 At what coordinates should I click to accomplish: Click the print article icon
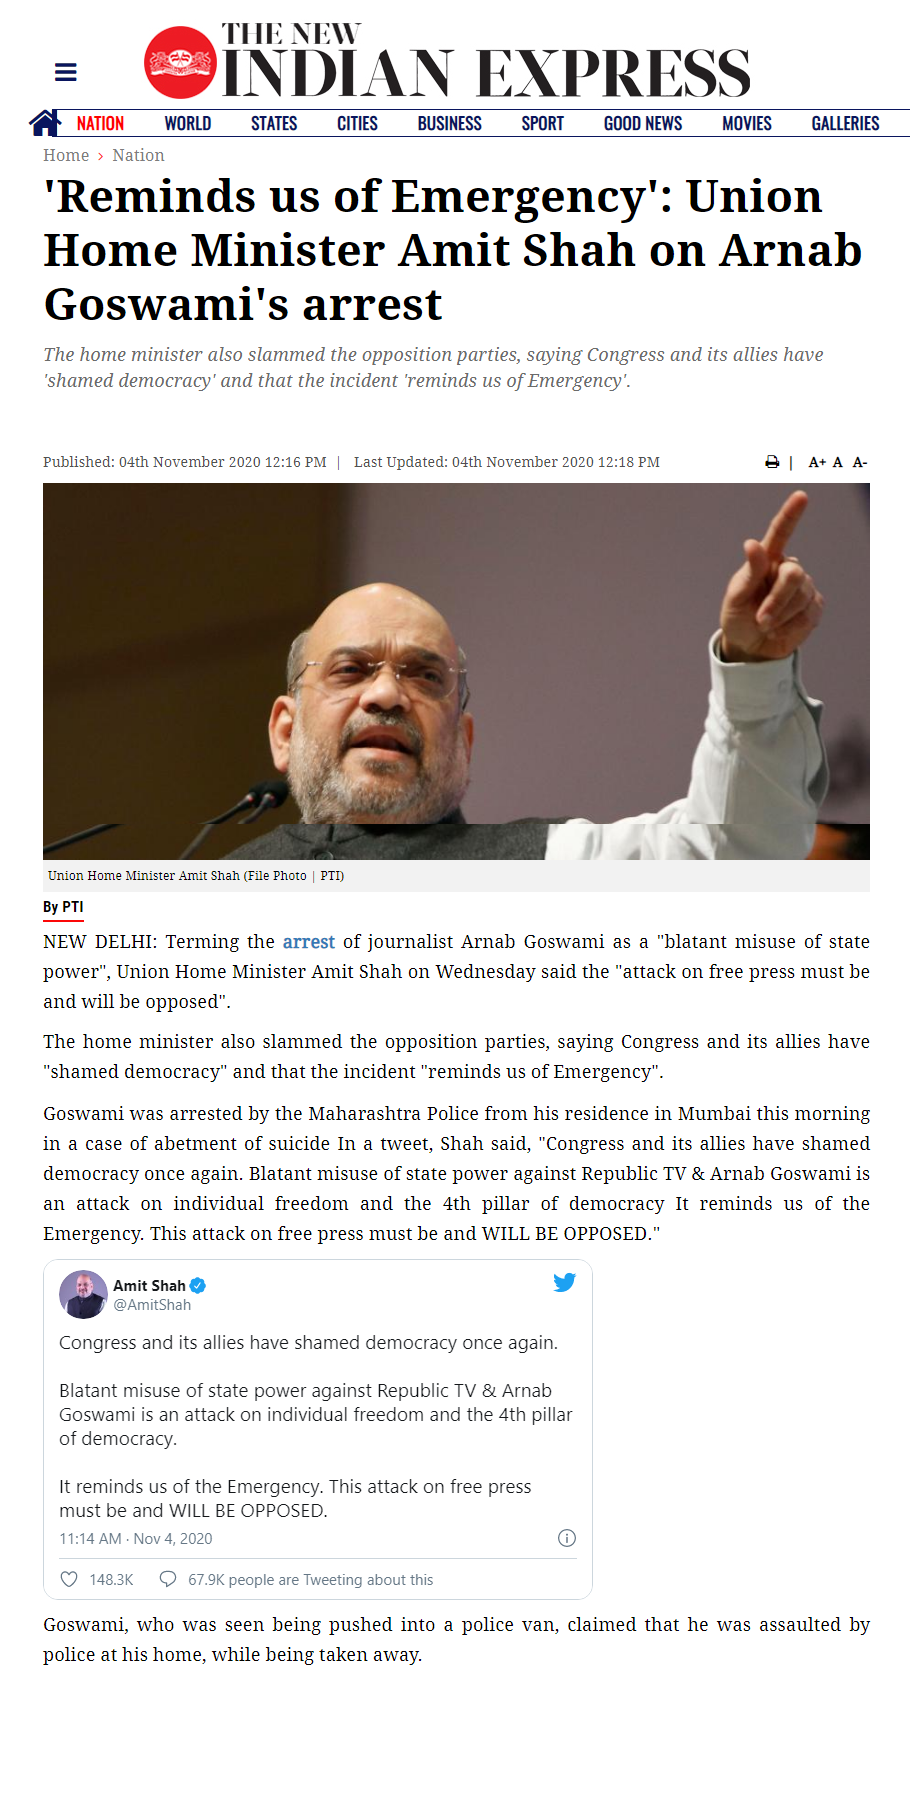point(772,462)
